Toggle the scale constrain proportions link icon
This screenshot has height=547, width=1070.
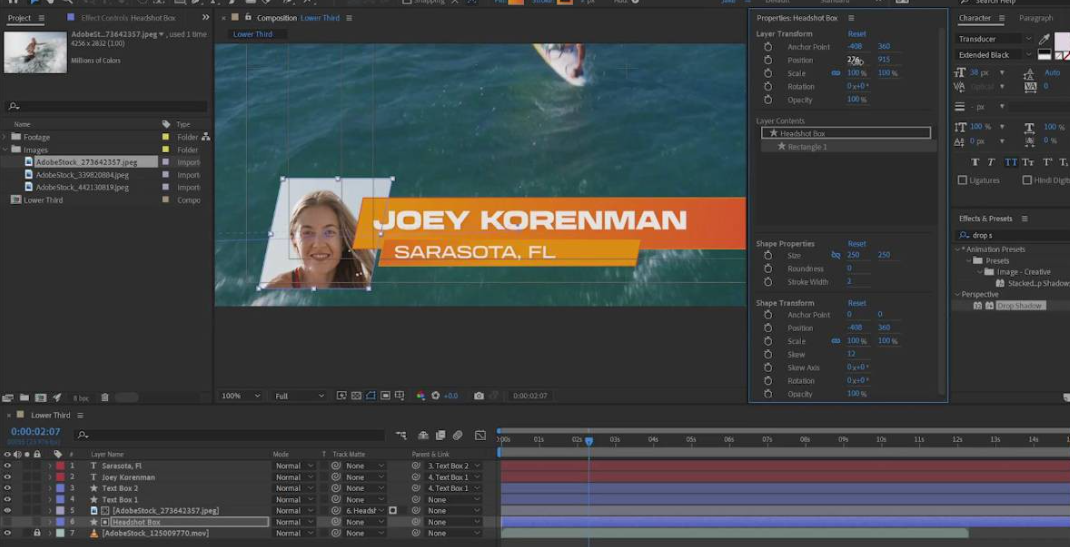(x=836, y=73)
